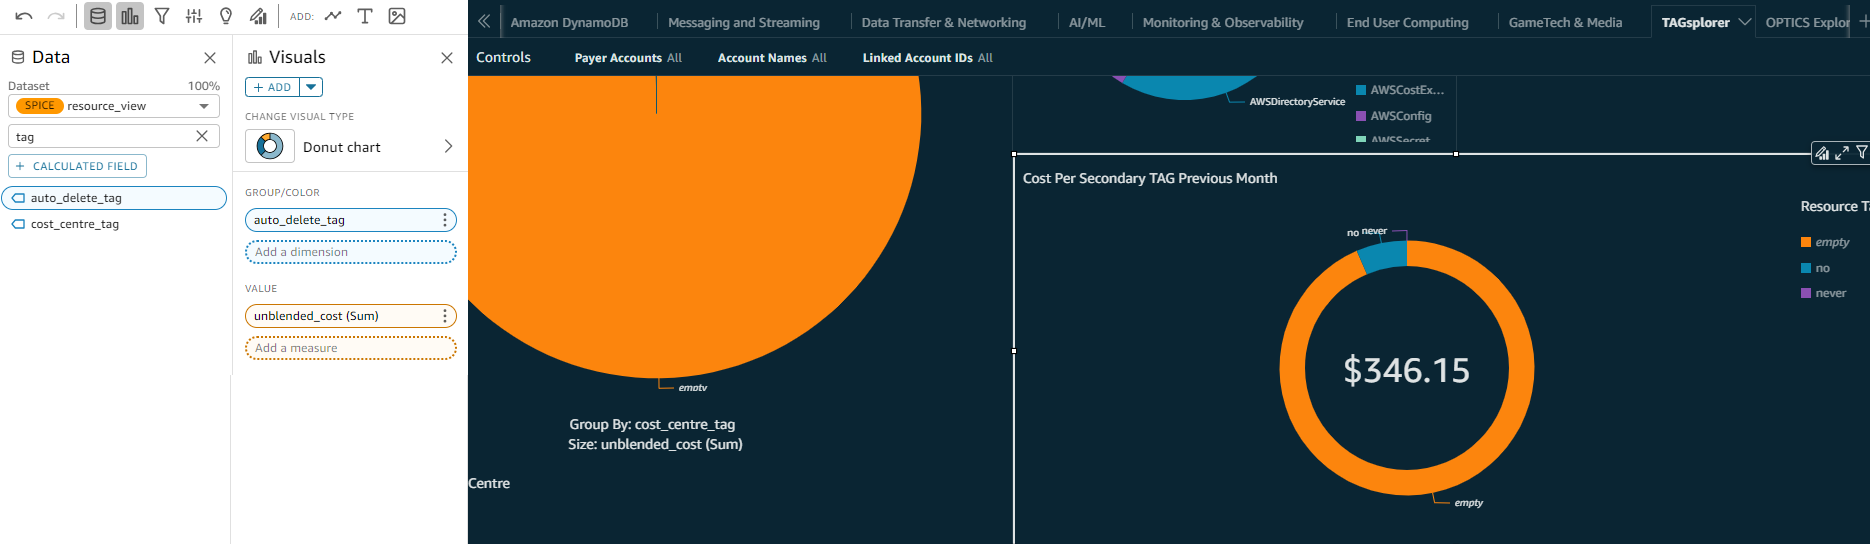Open the AI/ML sheet tab
The width and height of the screenshot is (1870, 544).
click(x=1087, y=22)
